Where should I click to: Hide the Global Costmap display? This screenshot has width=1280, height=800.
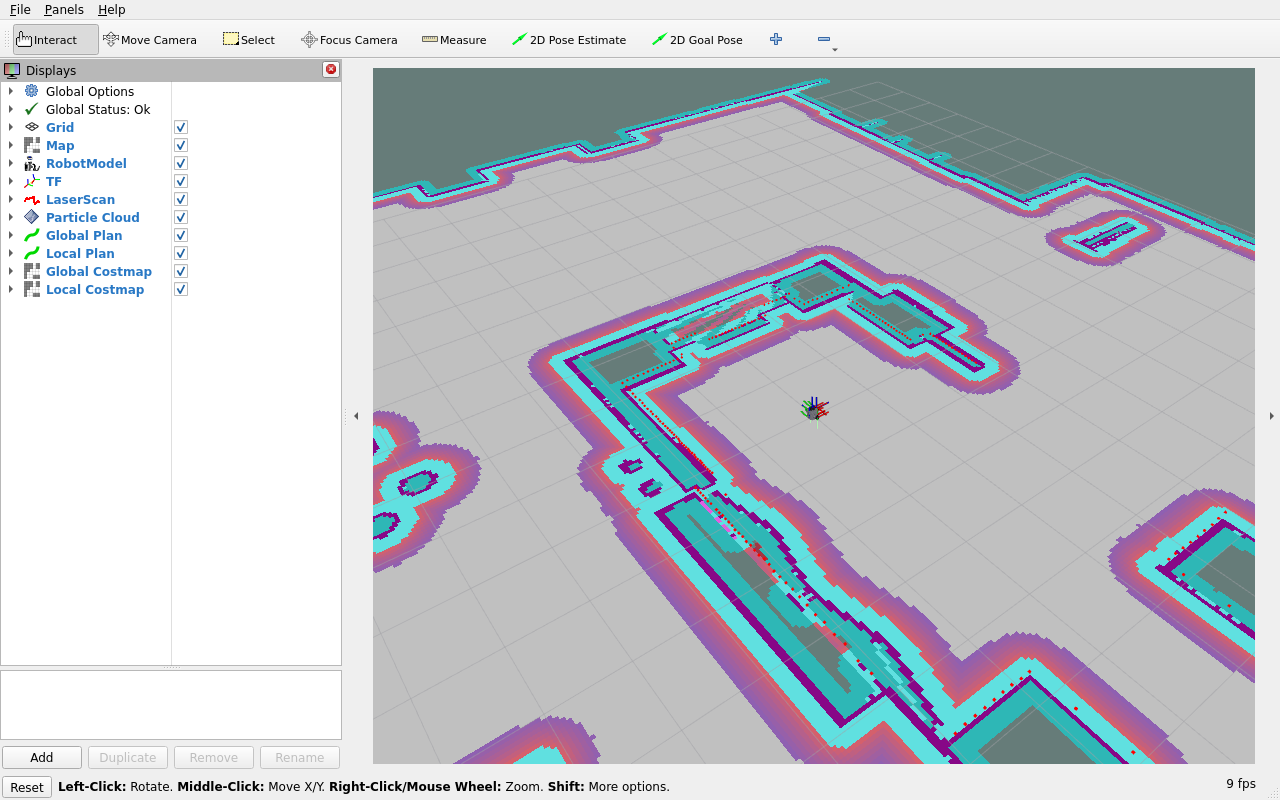(x=181, y=271)
